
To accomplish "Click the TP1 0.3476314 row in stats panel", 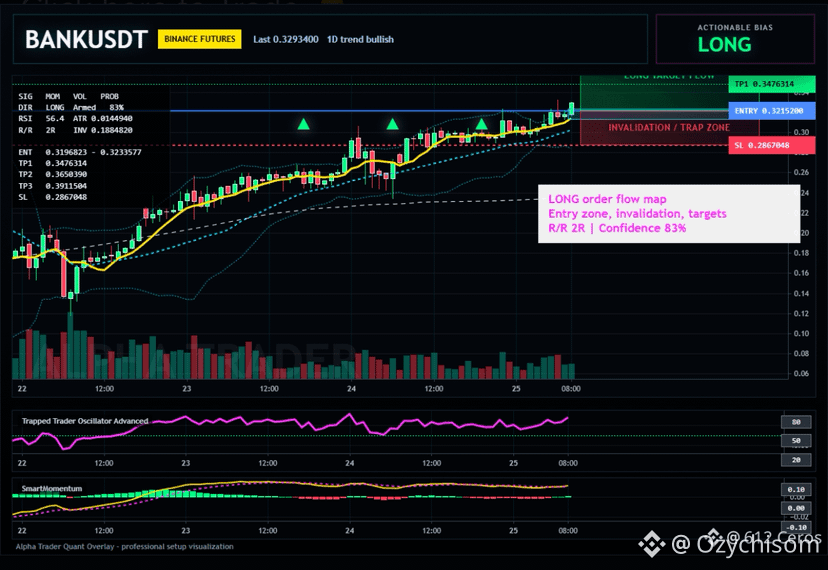I will [x=53, y=164].
